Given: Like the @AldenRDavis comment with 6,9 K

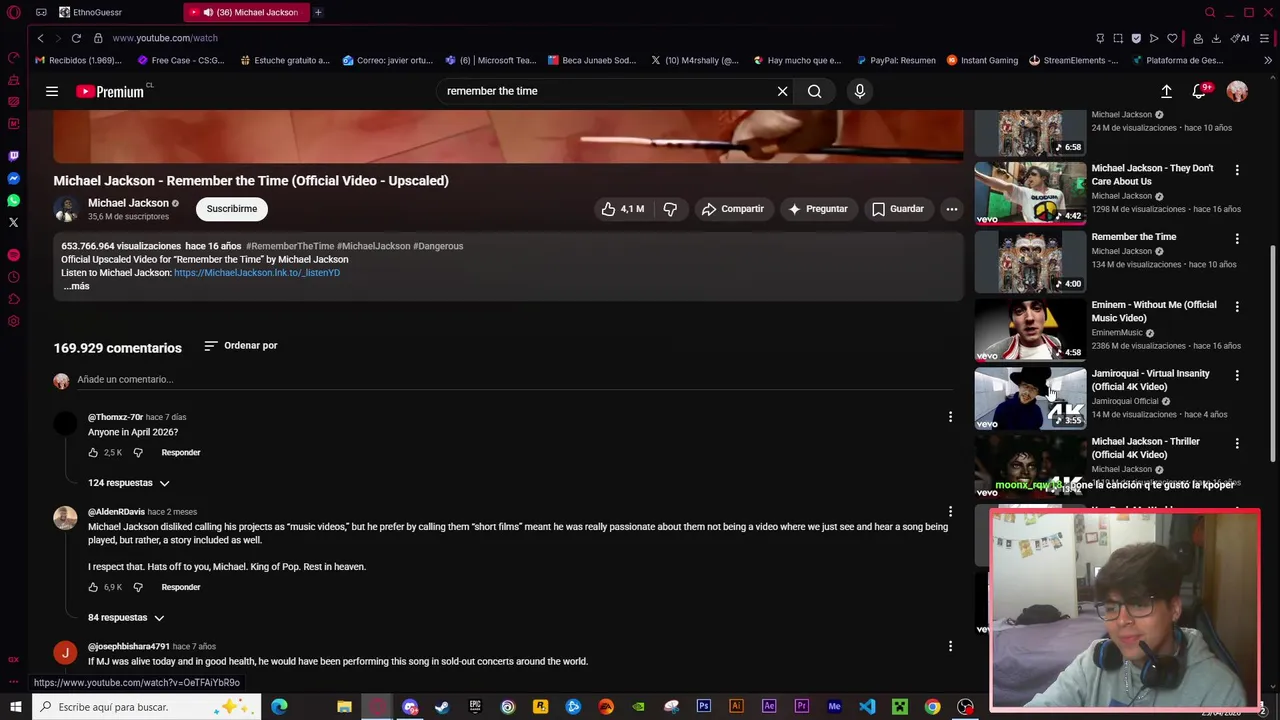Looking at the screenshot, I should point(93,587).
